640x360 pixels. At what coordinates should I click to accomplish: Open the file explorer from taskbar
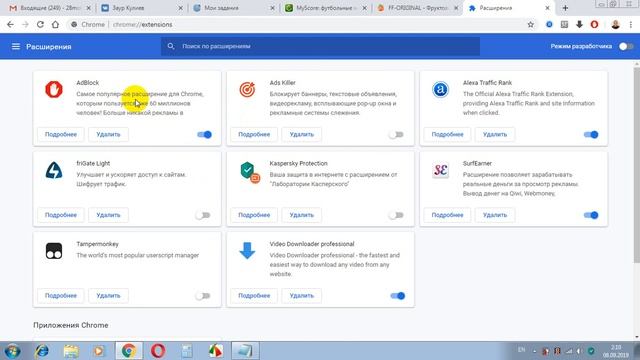coord(71,351)
